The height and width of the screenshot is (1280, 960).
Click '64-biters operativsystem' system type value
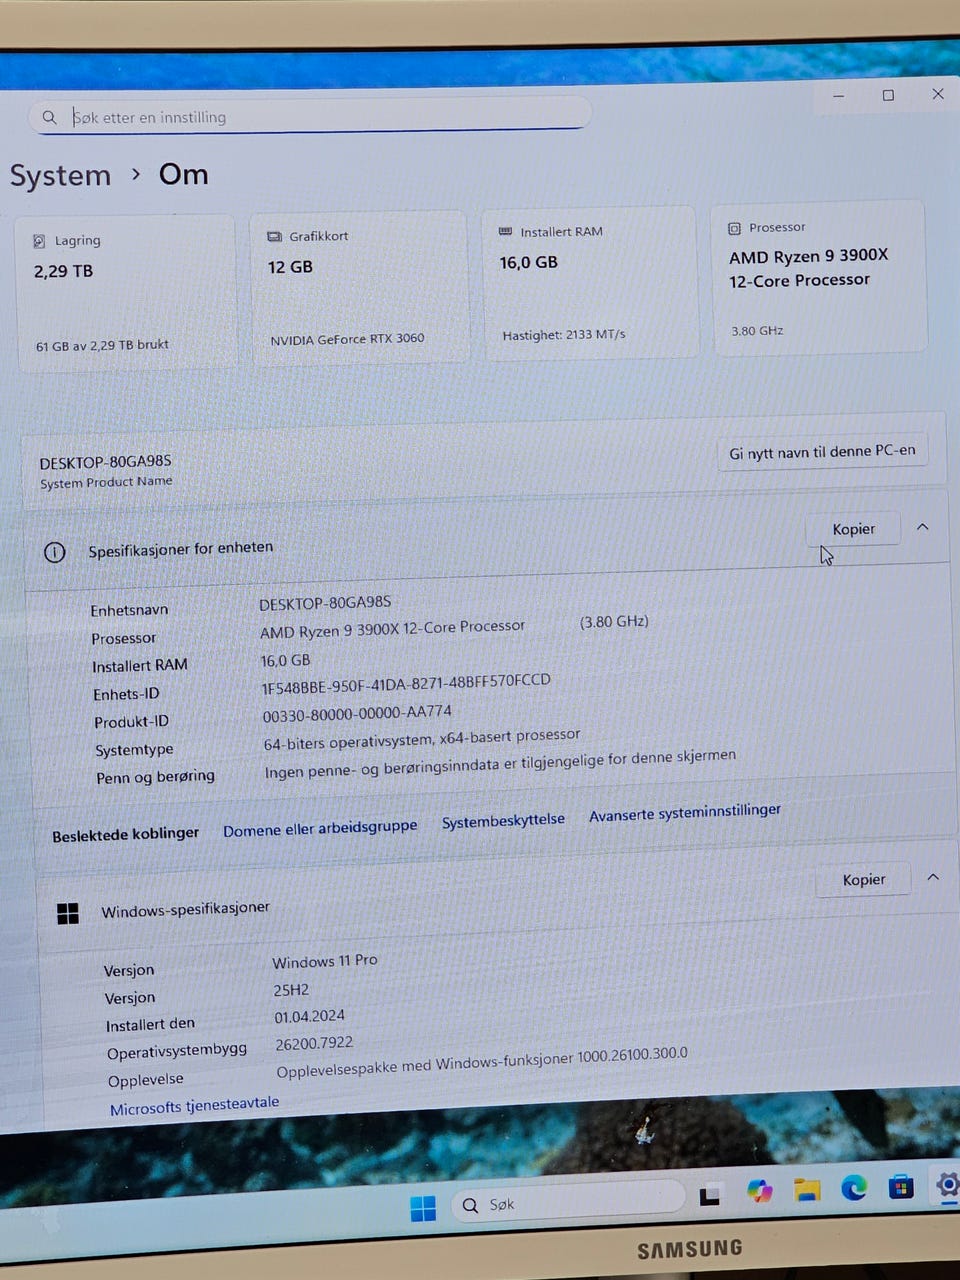[421, 739]
